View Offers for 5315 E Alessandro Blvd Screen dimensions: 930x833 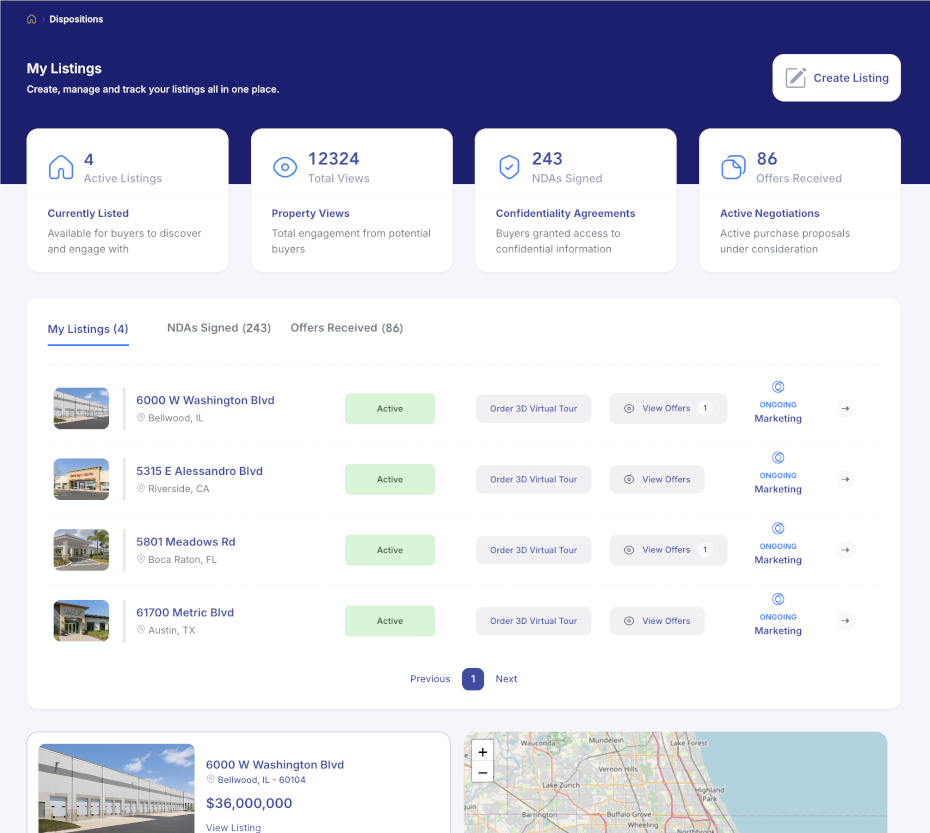[x=657, y=479]
